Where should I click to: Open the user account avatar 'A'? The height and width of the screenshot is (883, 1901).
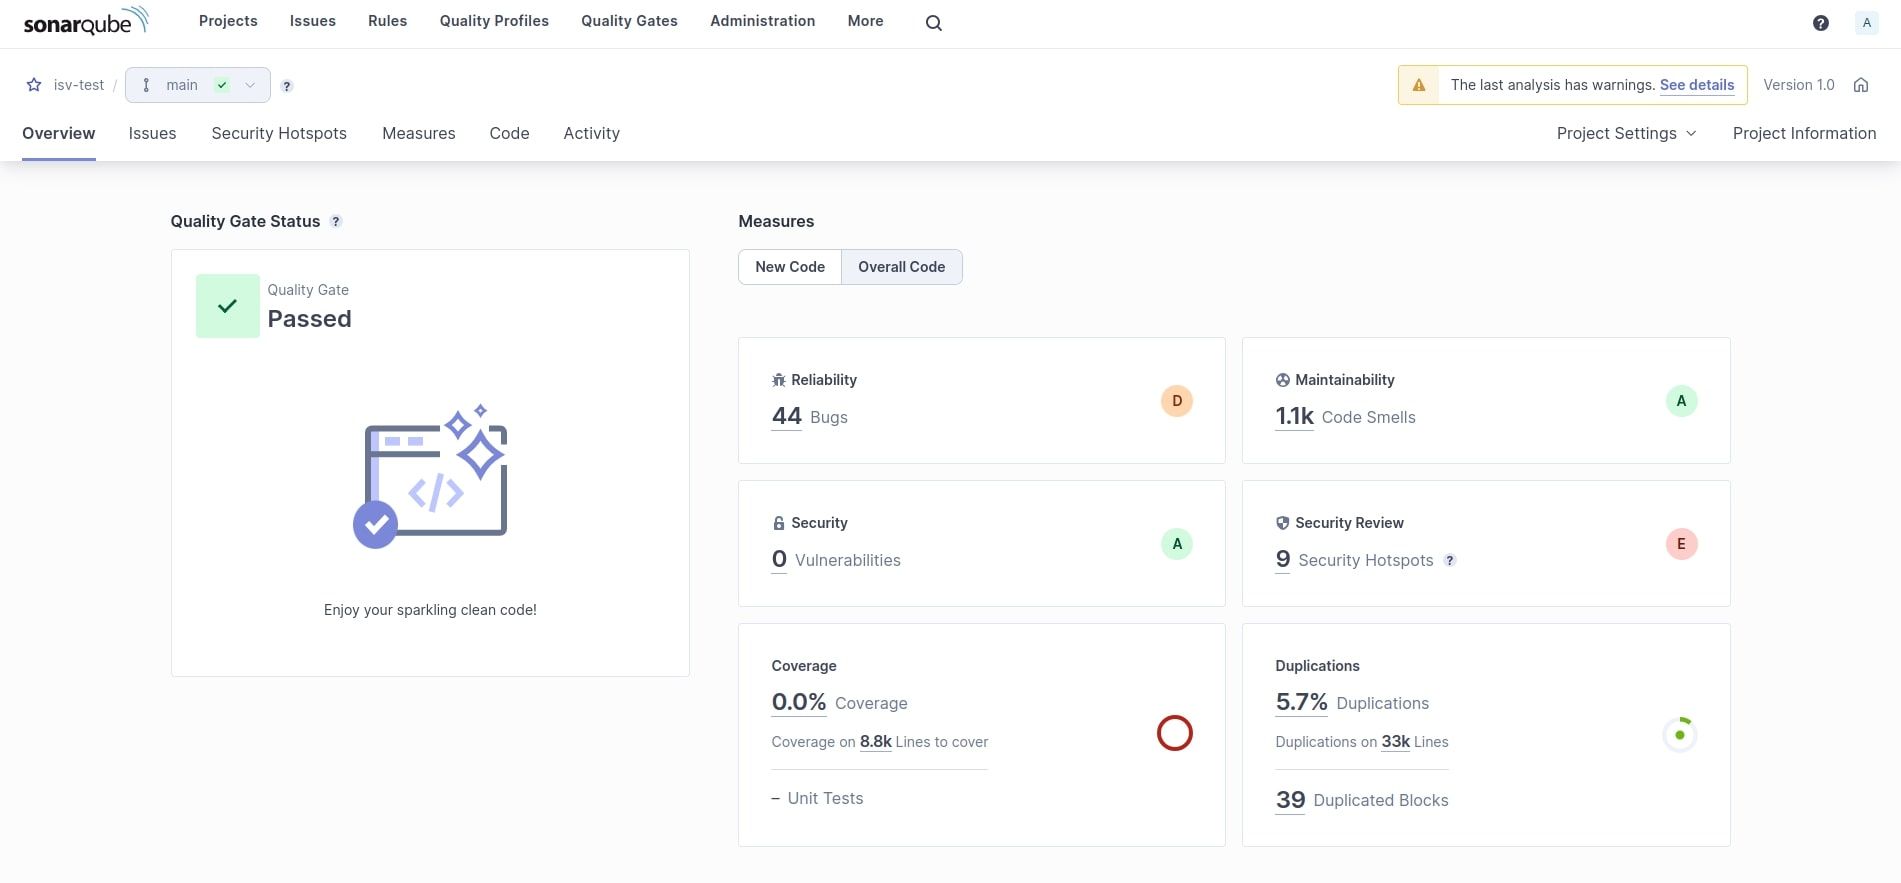point(1866,23)
